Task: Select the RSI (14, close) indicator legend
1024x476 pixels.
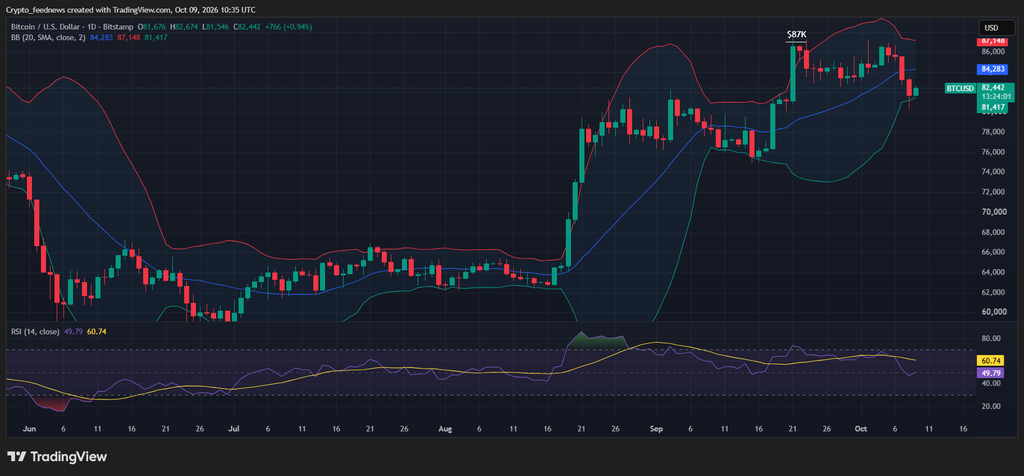Action: (x=35, y=332)
